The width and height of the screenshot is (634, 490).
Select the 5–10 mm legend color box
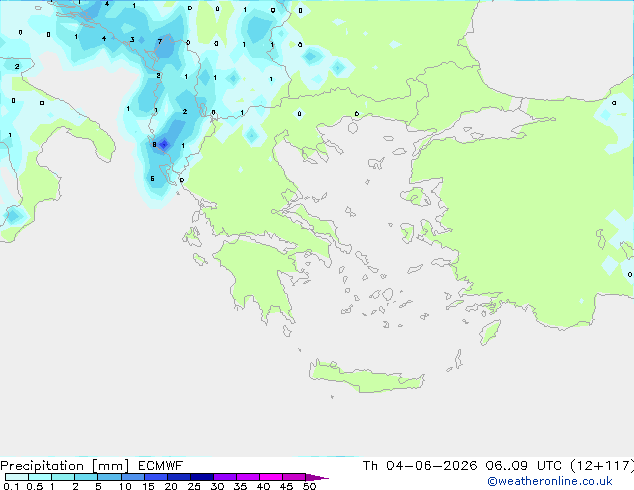pyautogui.click(x=109, y=477)
